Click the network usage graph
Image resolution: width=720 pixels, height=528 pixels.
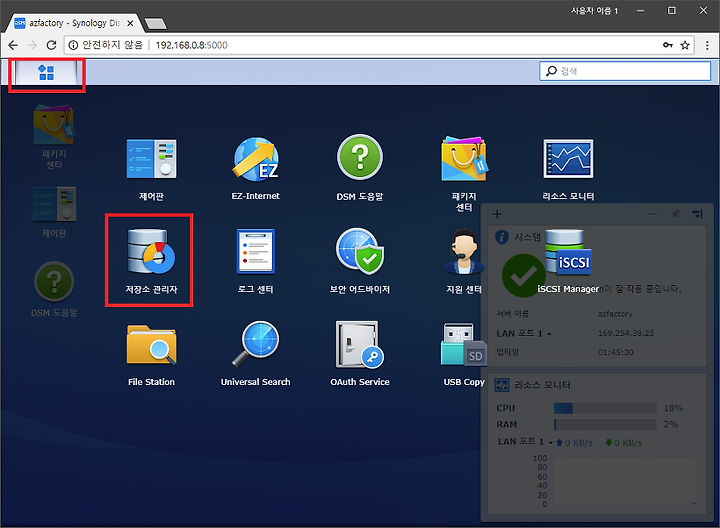point(625,481)
